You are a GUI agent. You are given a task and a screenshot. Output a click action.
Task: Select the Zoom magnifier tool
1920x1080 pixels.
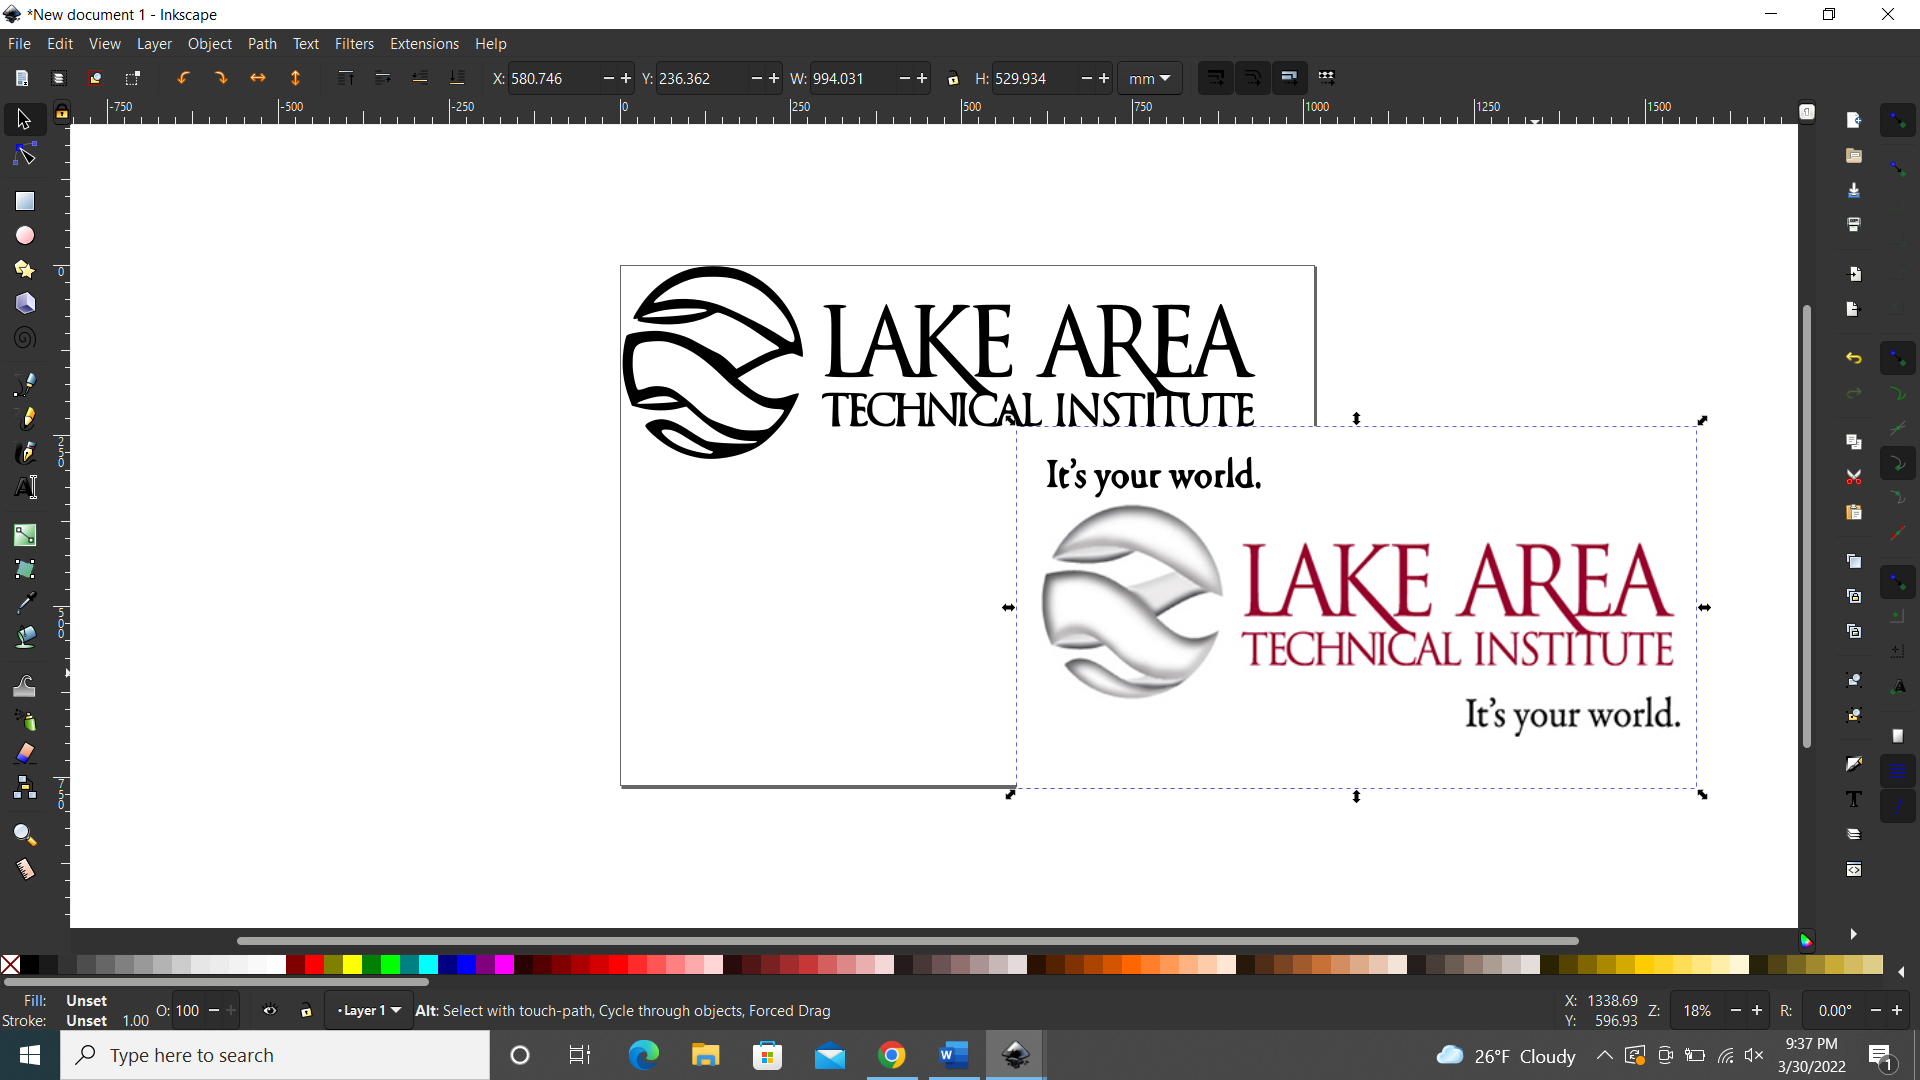pos(25,835)
